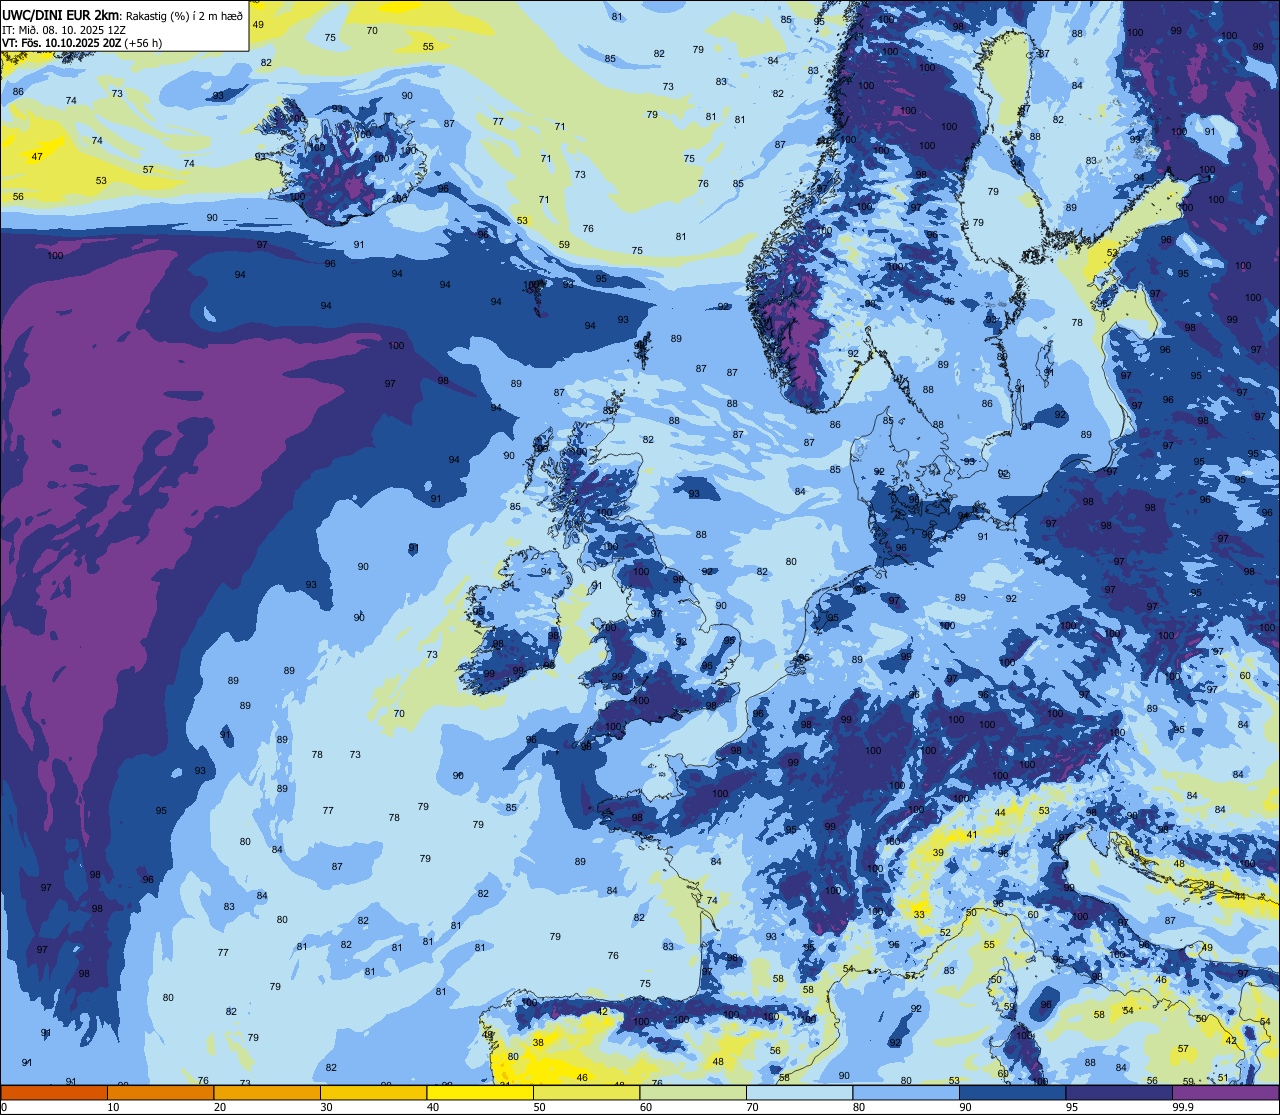Click the purple legend swatch above 99.9%

click(x=1225, y=1093)
